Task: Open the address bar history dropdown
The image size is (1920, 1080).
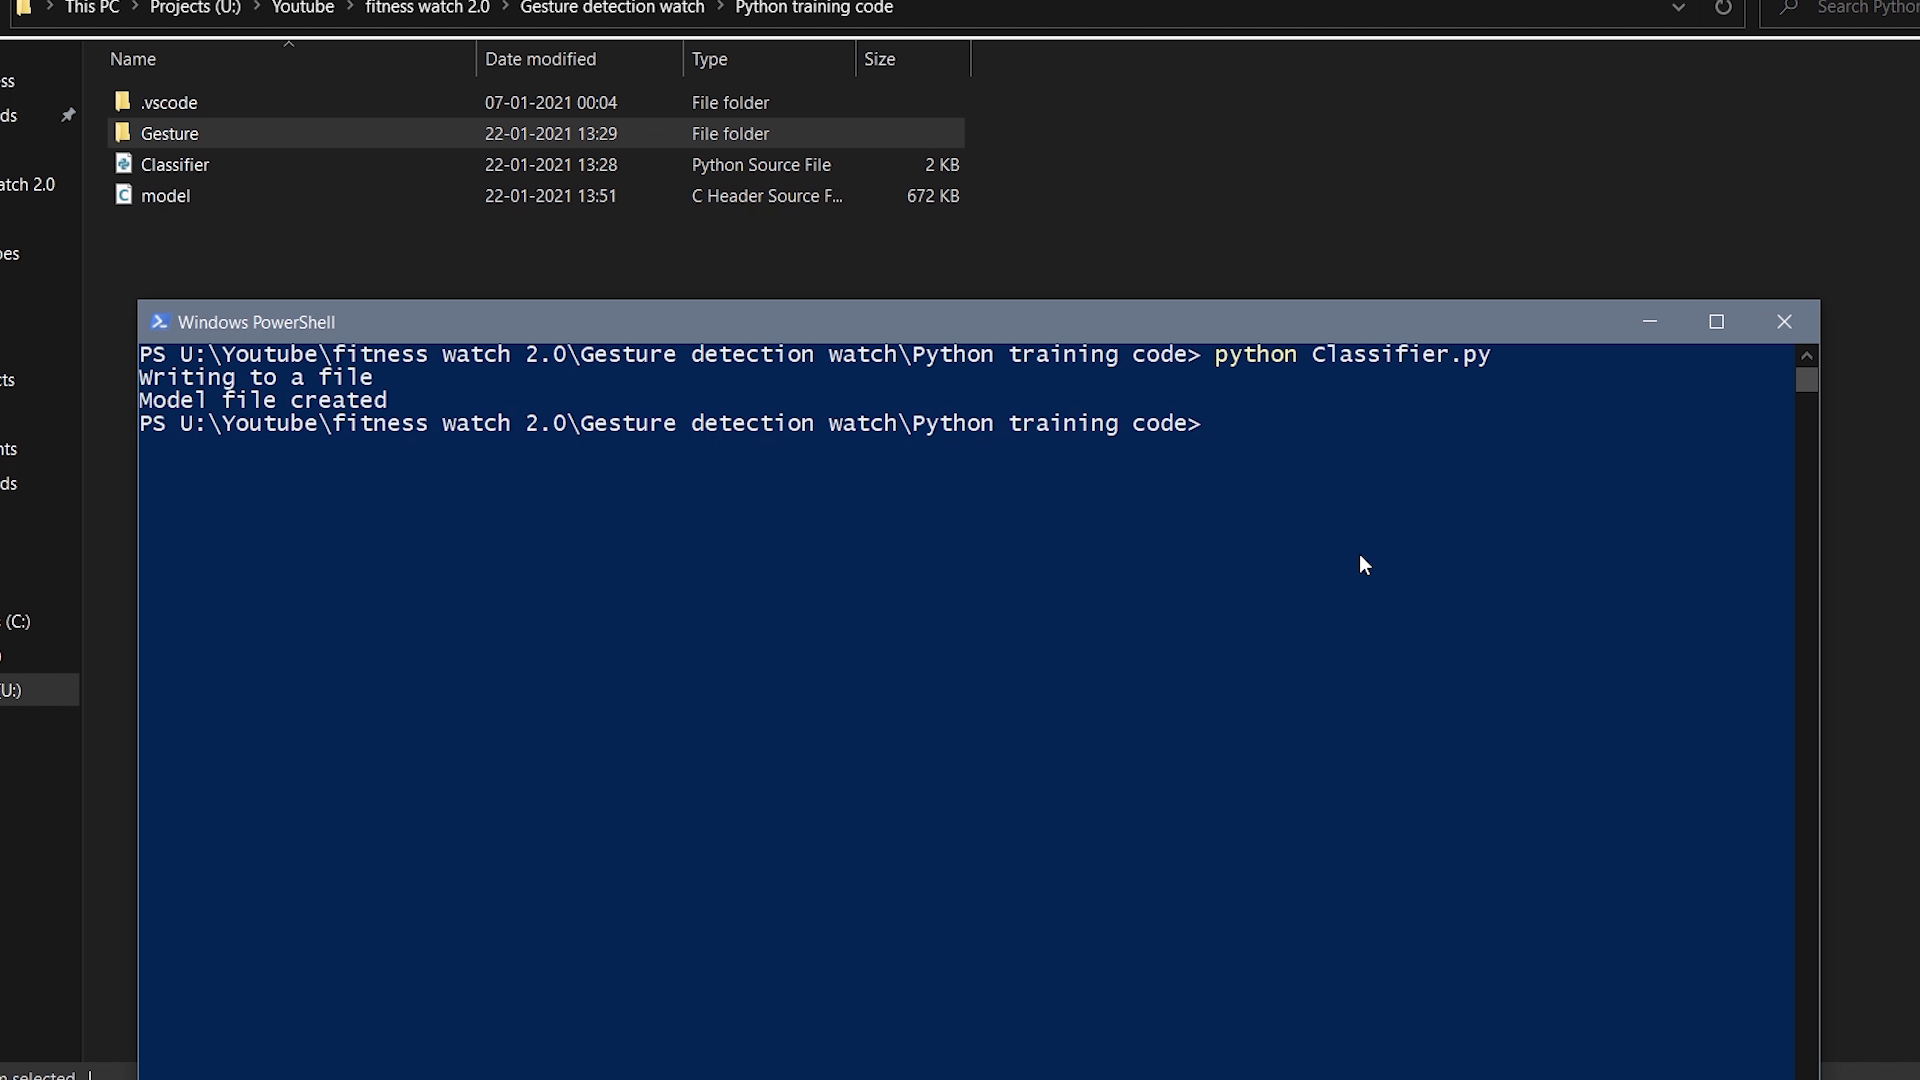Action: coord(1678,8)
